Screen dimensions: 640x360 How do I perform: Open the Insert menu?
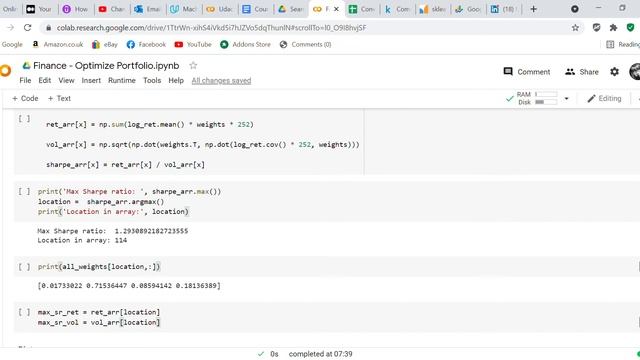click(91, 80)
